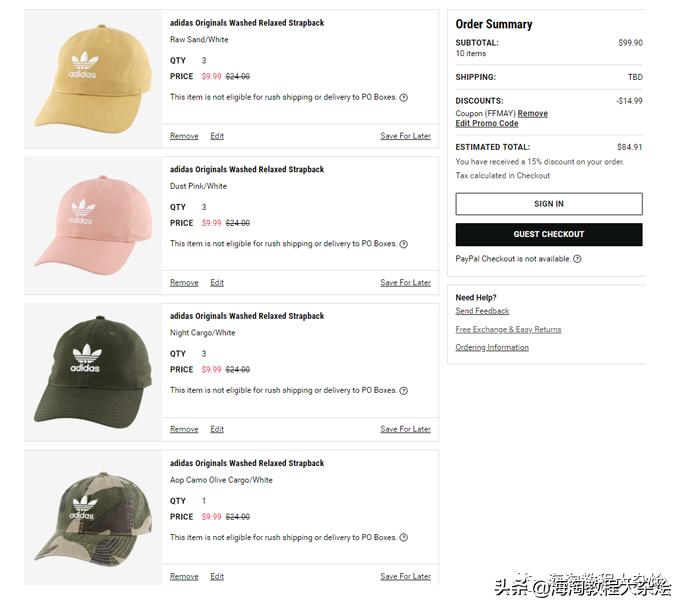Image resolution: width=687 pixels, height=612 pixels.
Task: Open Send Feedback link
Action: [482, 311]
